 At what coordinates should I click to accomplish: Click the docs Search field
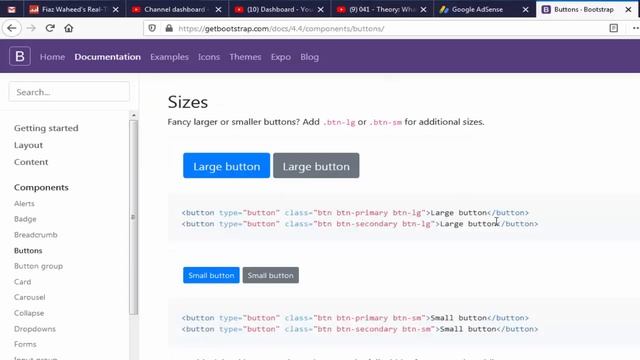click(x=69, y=92)
